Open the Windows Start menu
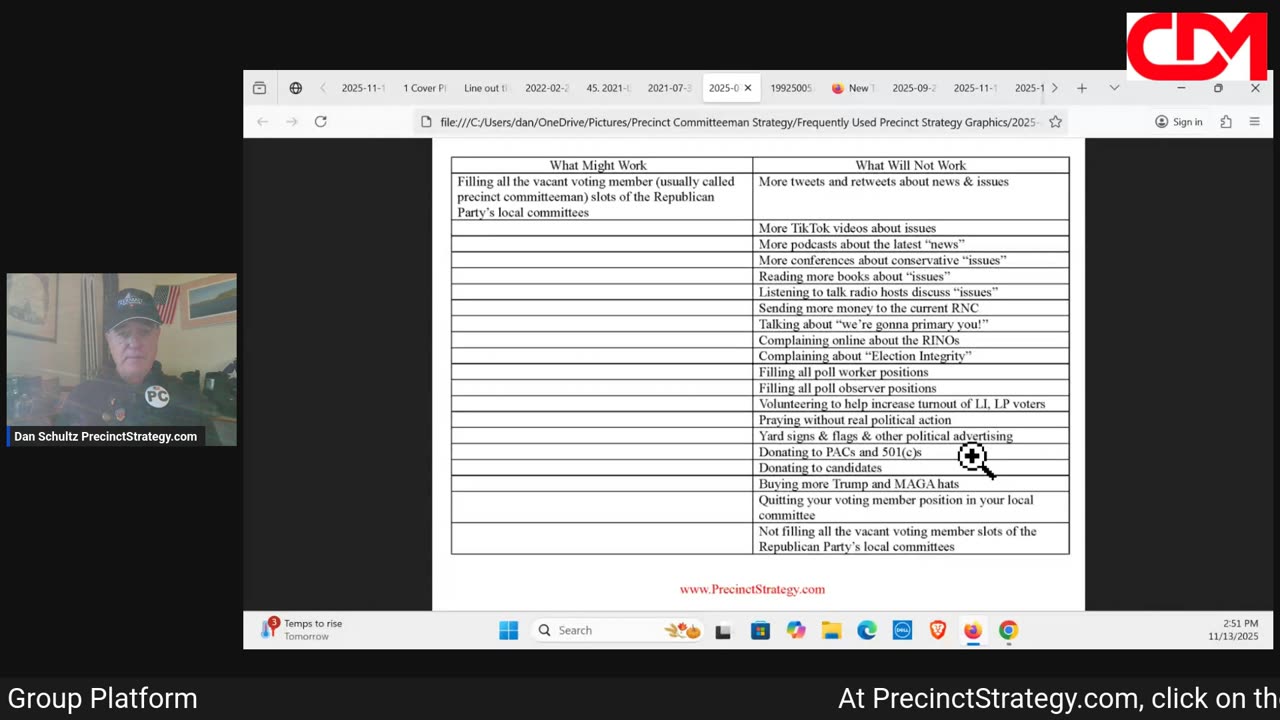 (509, 630)
